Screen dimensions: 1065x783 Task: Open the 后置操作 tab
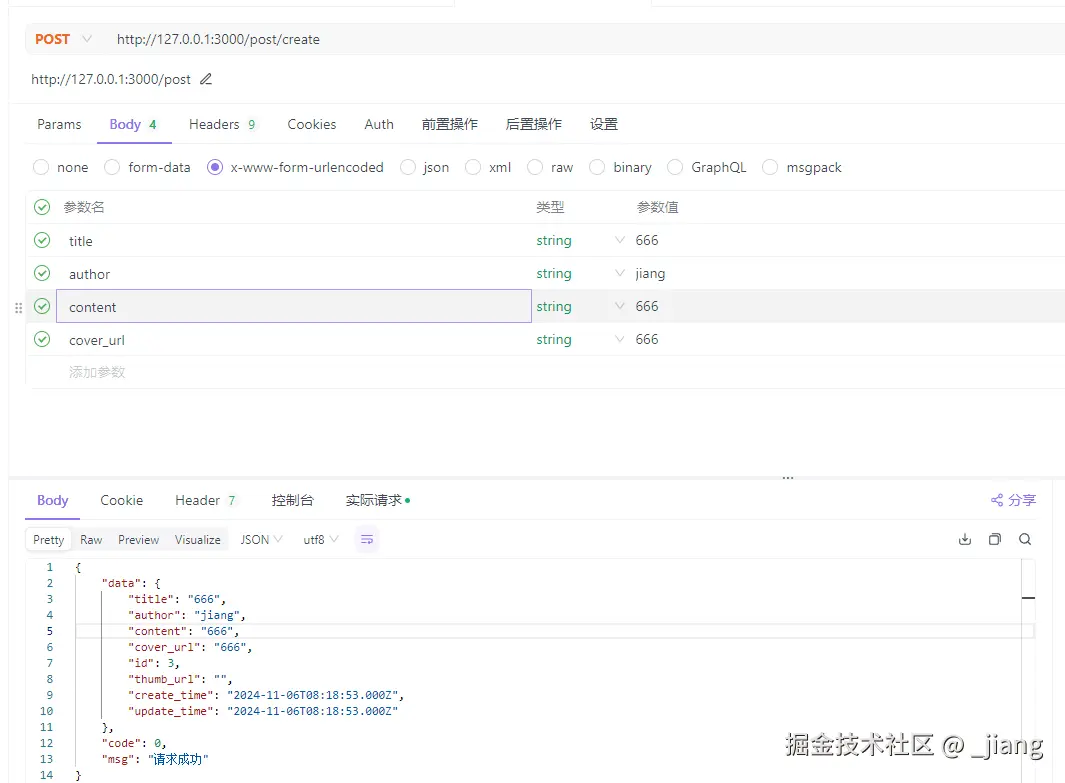coord(534,124)
